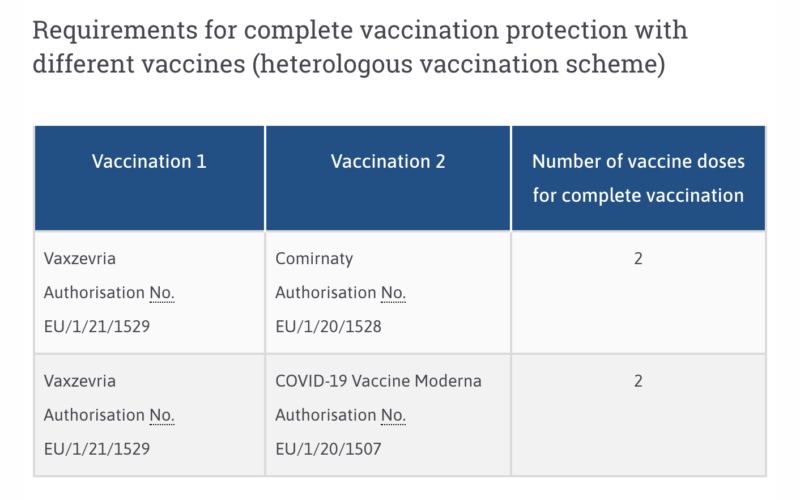Click dose count 2 in Comirnaty row
This screenshot has width=800, height=500.
(x=638, y=259)
